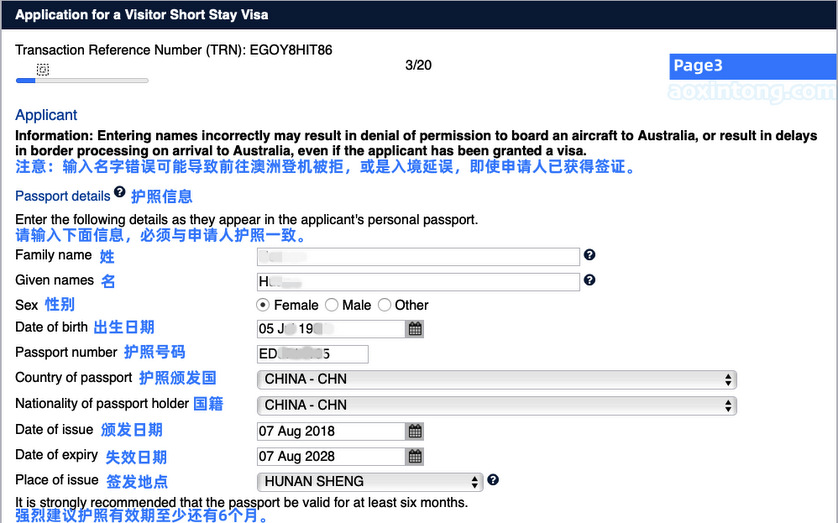Choose the Other sex option
Screen dimensions: 838x523
[385, 305]
